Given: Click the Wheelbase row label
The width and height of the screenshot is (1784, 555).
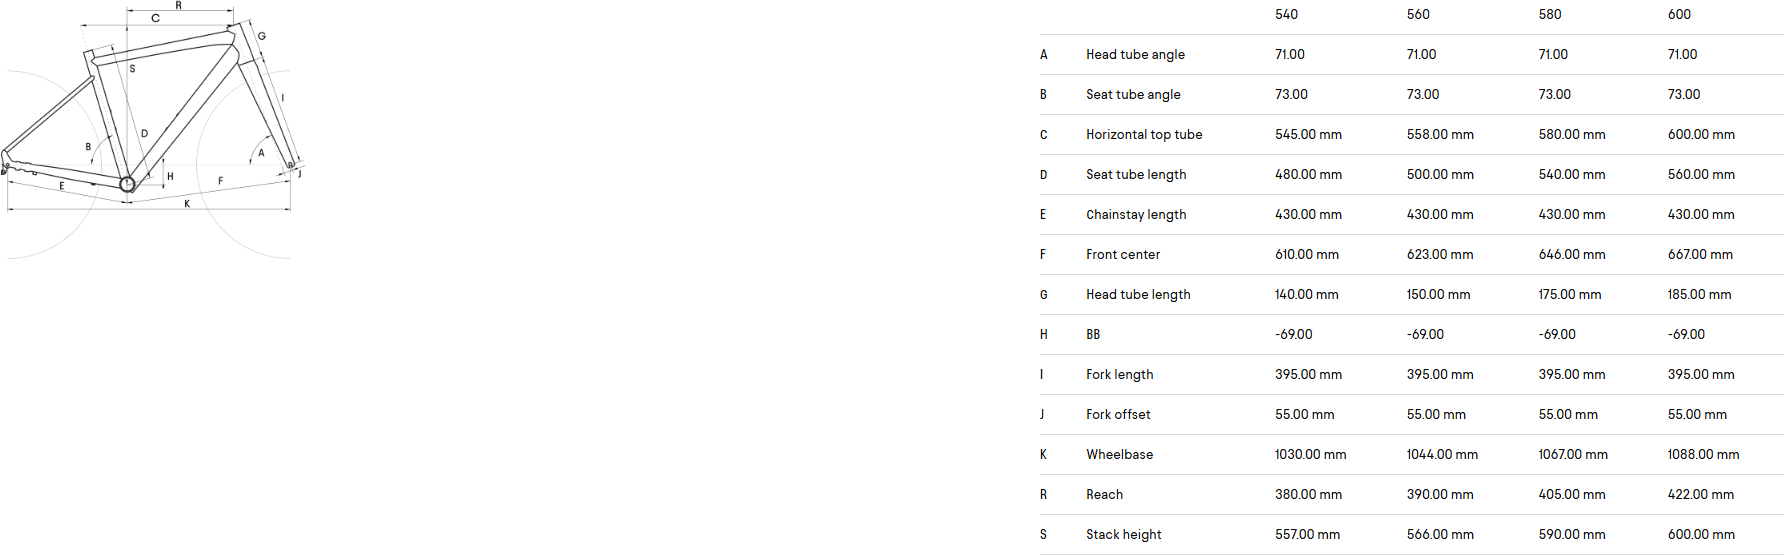Looking at the screenshot, I should 1119,454.
